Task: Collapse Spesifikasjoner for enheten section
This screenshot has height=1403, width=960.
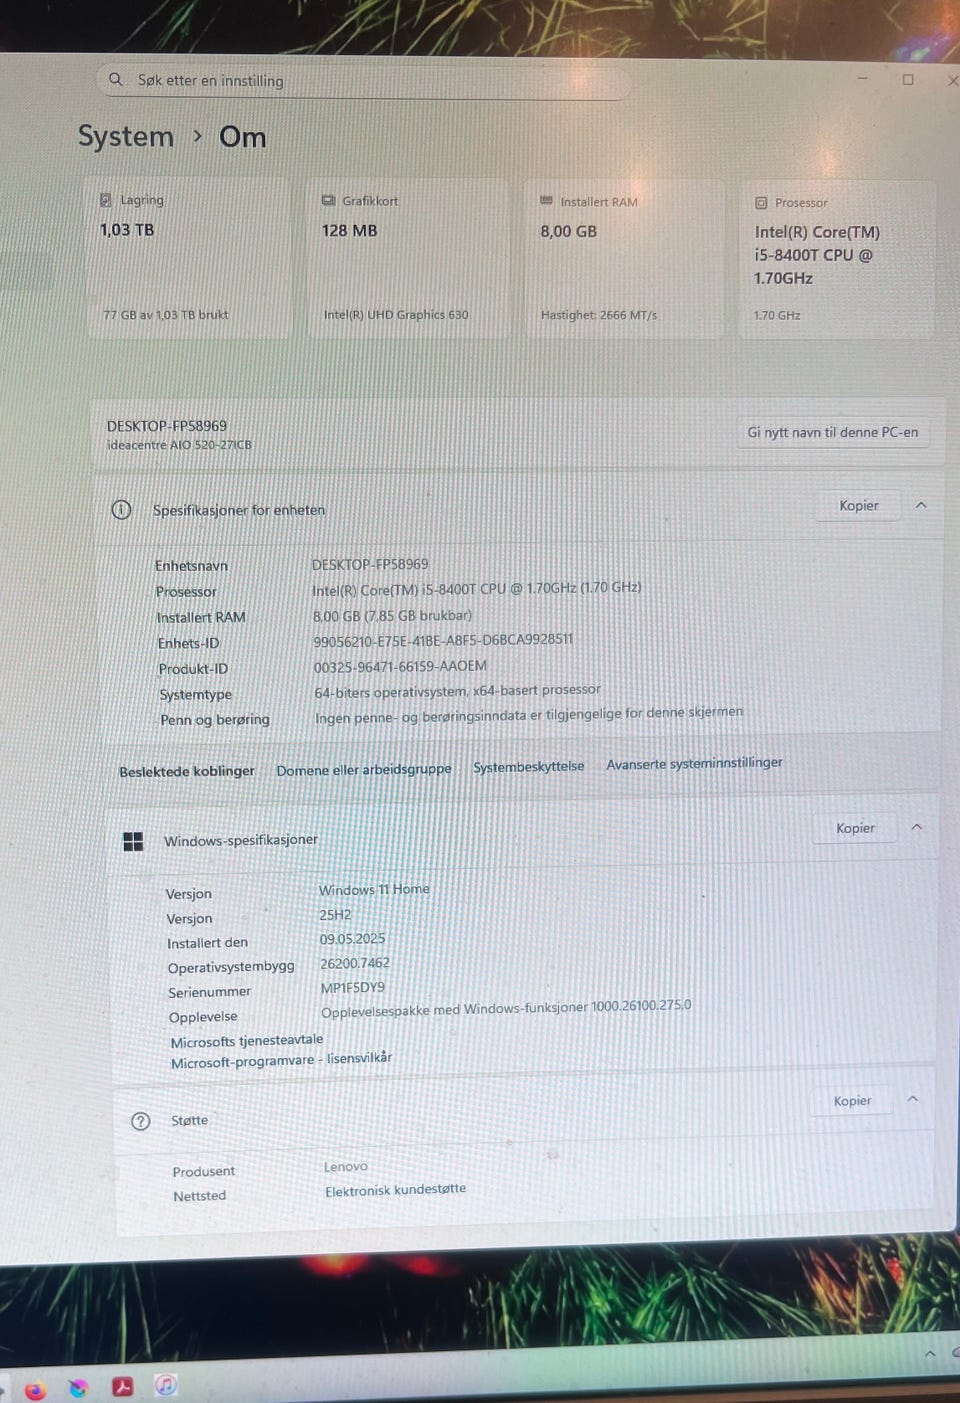Action: 921,505
